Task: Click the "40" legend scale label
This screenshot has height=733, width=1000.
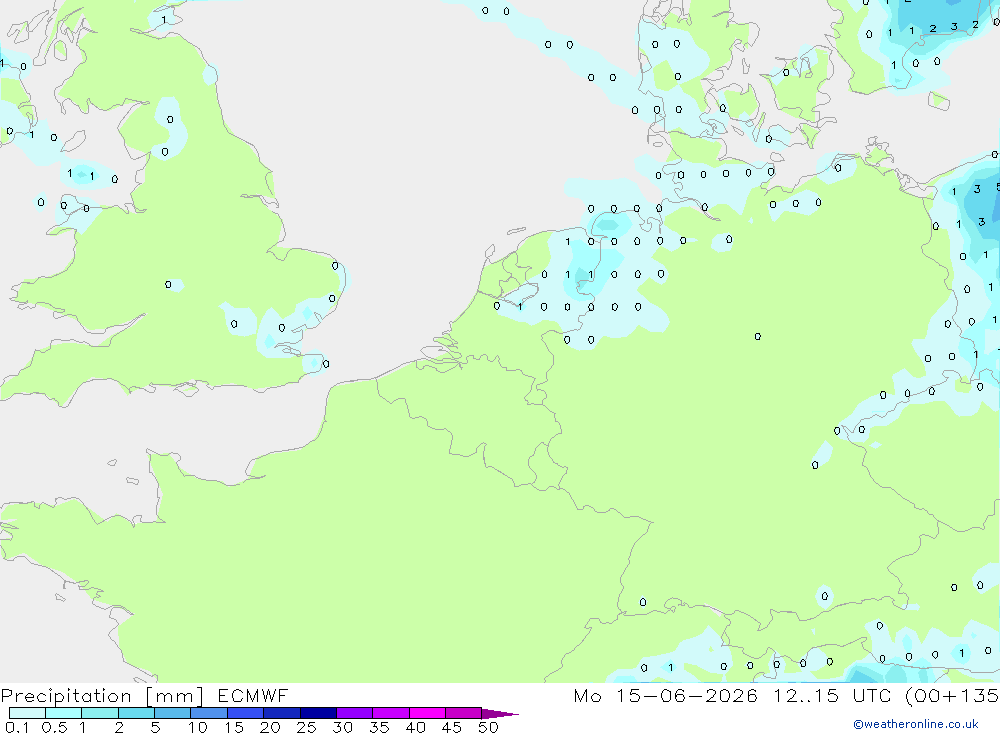Action: [416, 727]
